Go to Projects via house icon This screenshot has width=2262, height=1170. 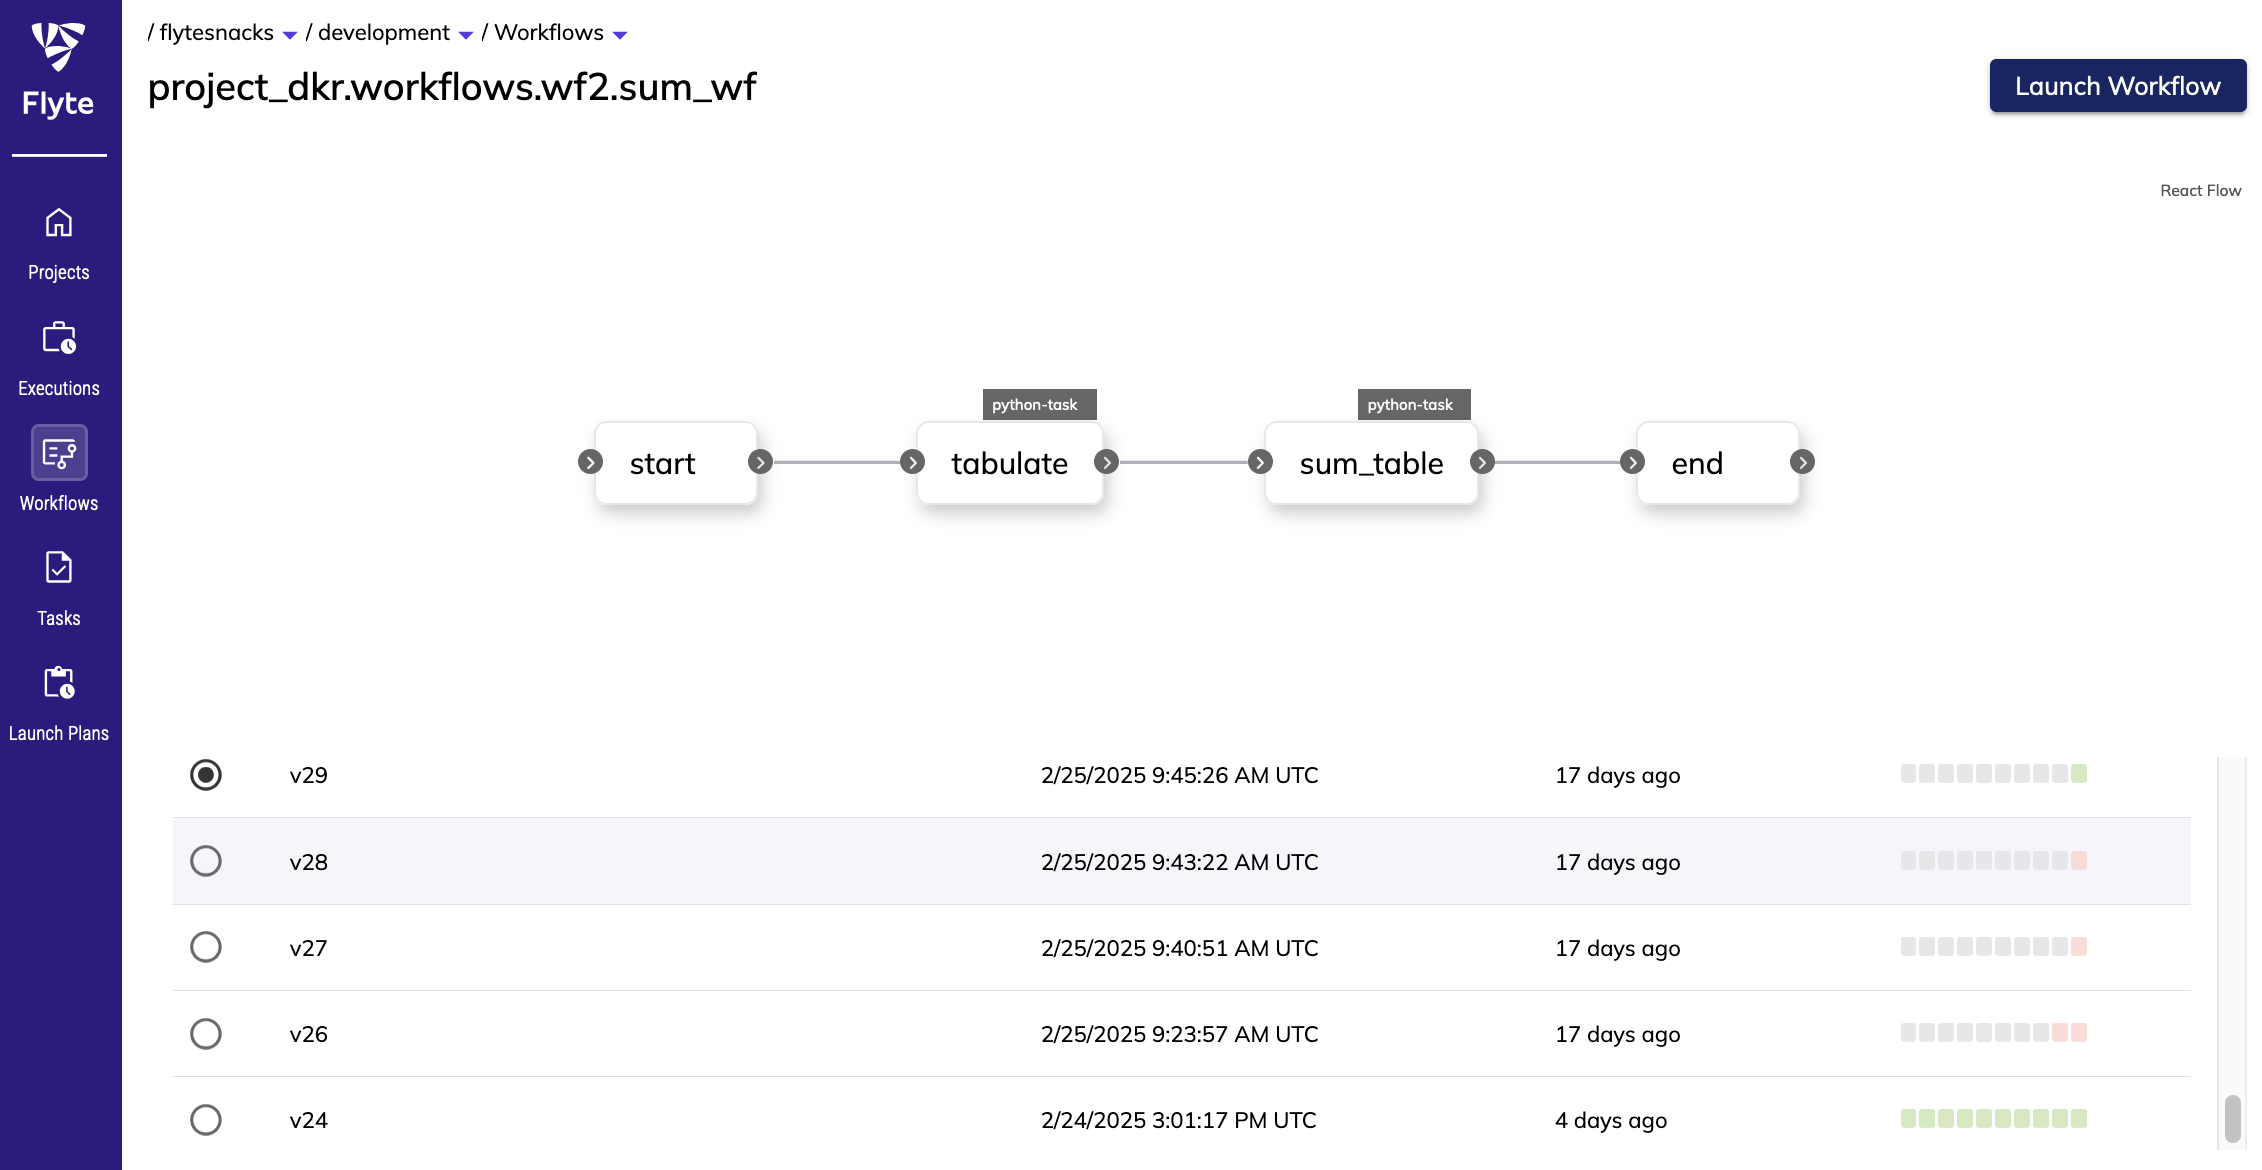(59, 222)
